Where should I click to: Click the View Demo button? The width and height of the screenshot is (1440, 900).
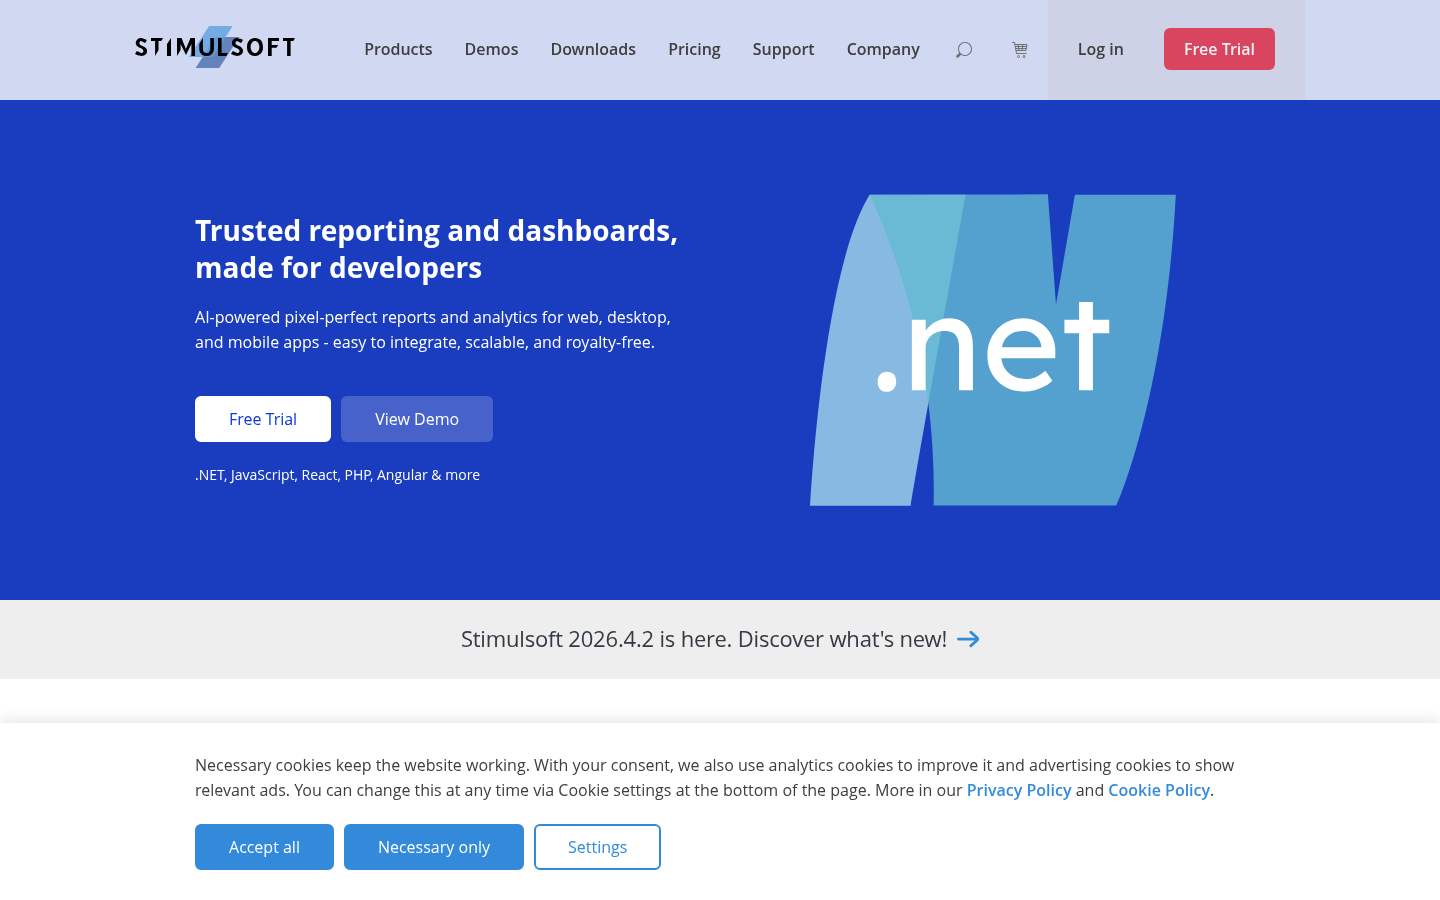tap(417, 419)
